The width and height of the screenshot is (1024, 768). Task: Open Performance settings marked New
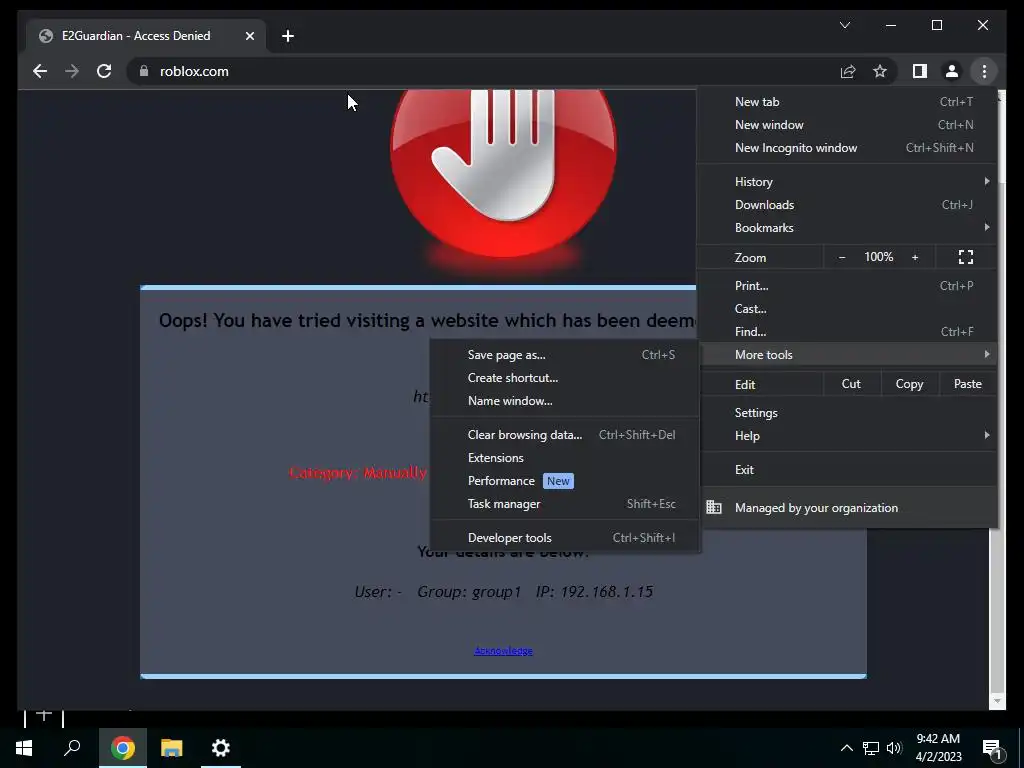[x=565, y=481]
